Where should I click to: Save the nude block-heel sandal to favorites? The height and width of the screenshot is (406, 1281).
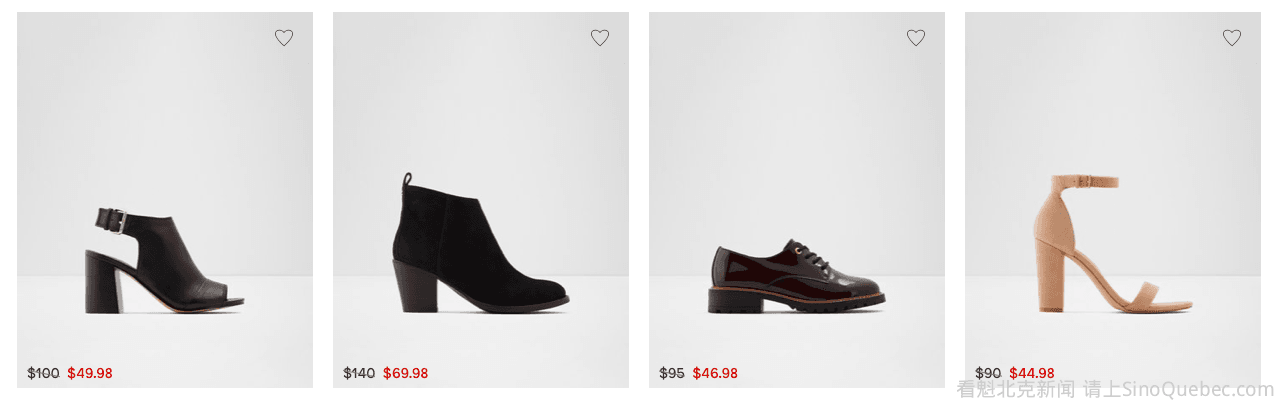click(x=1232, y=38)
